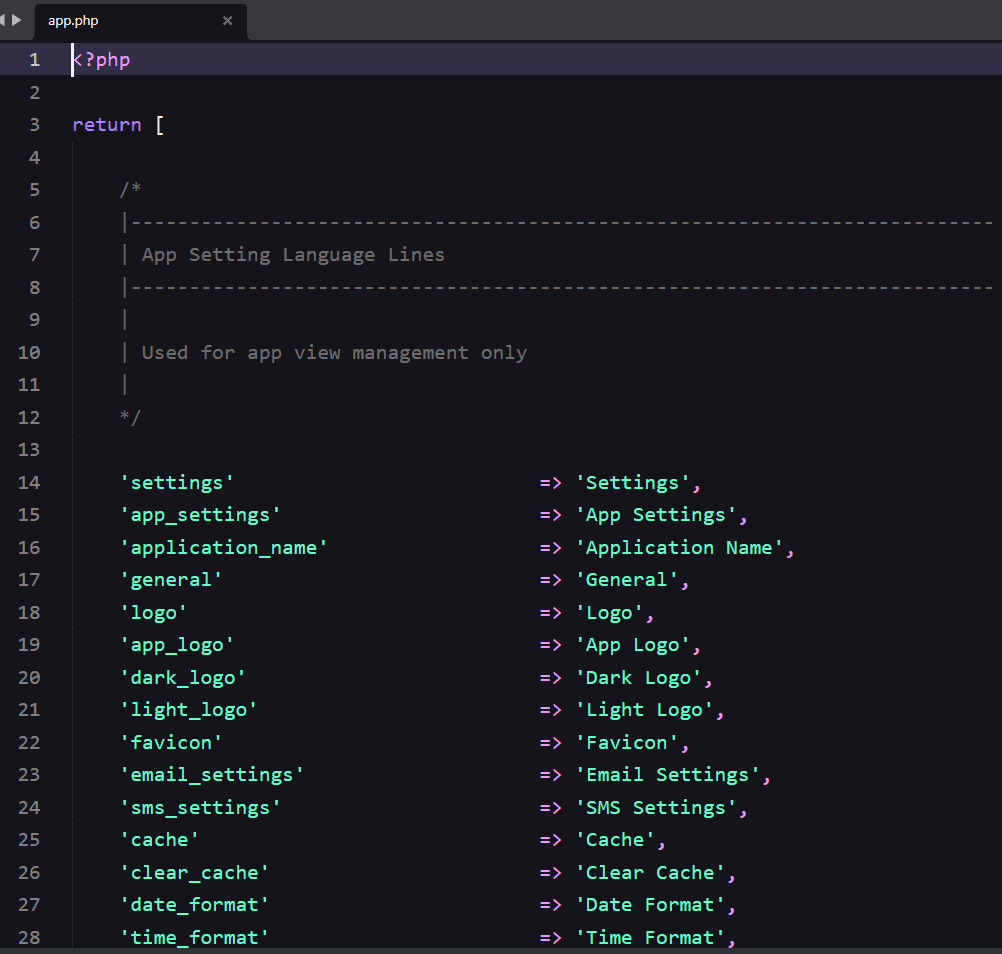The image size is (1002, 954).
Task: Close the app.php tab
Action: tap(227, 21)
